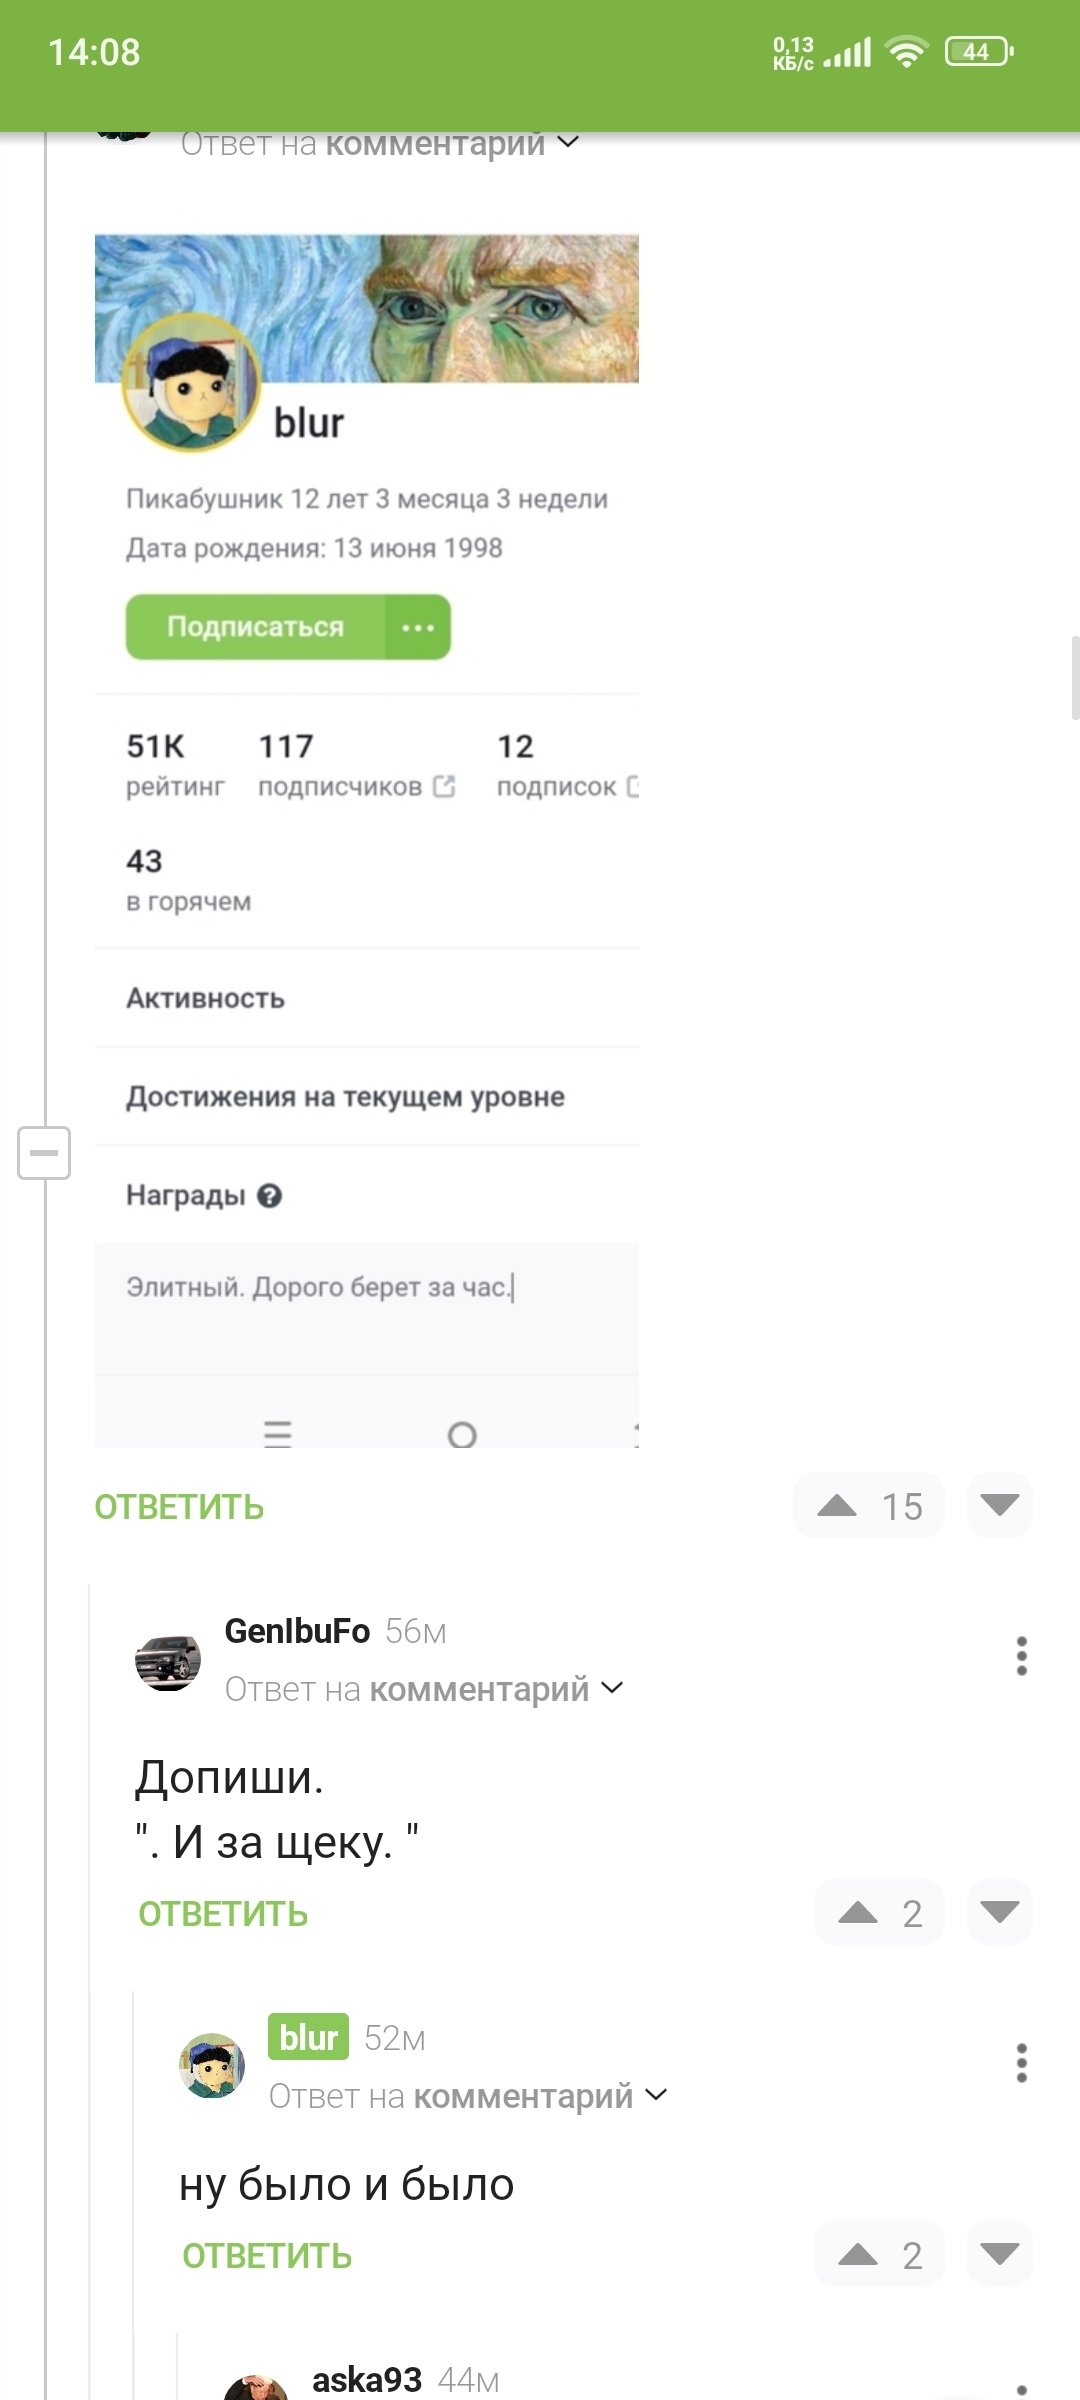The width and height of the screenshot is (1080, 2400).
Task: Reply to the profile screenshot comment
Action: click(179, 1507)
